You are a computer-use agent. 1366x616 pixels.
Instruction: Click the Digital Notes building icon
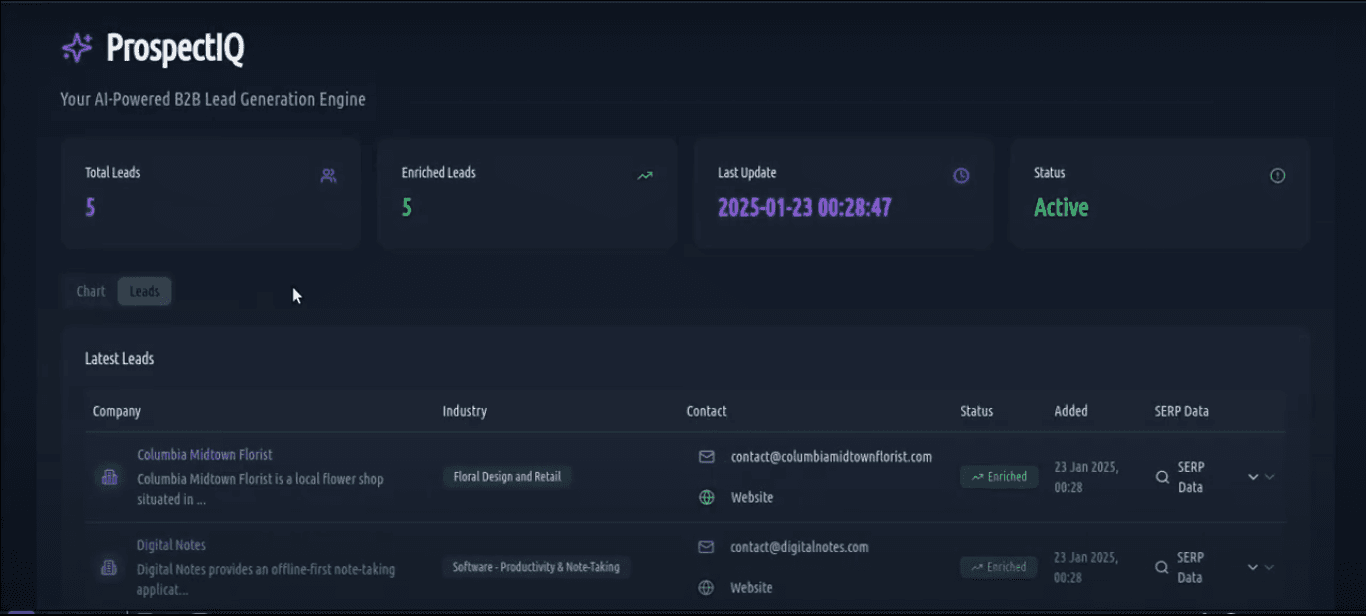point(109,567)
